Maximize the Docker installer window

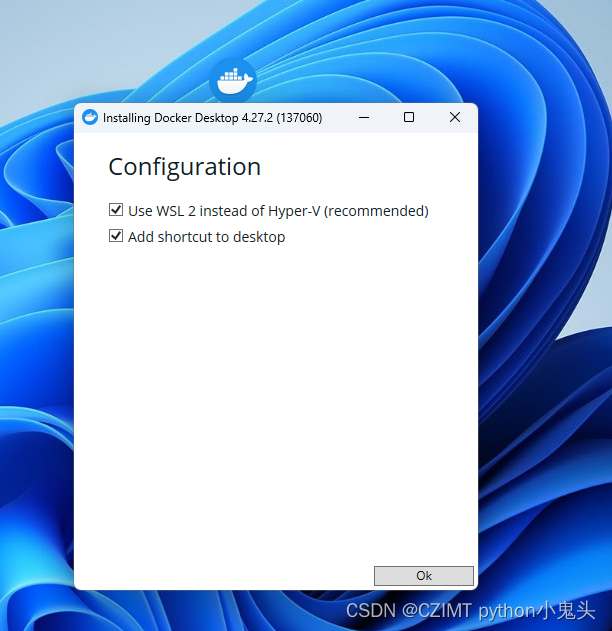pyautogui.click(x=409, y=117)
